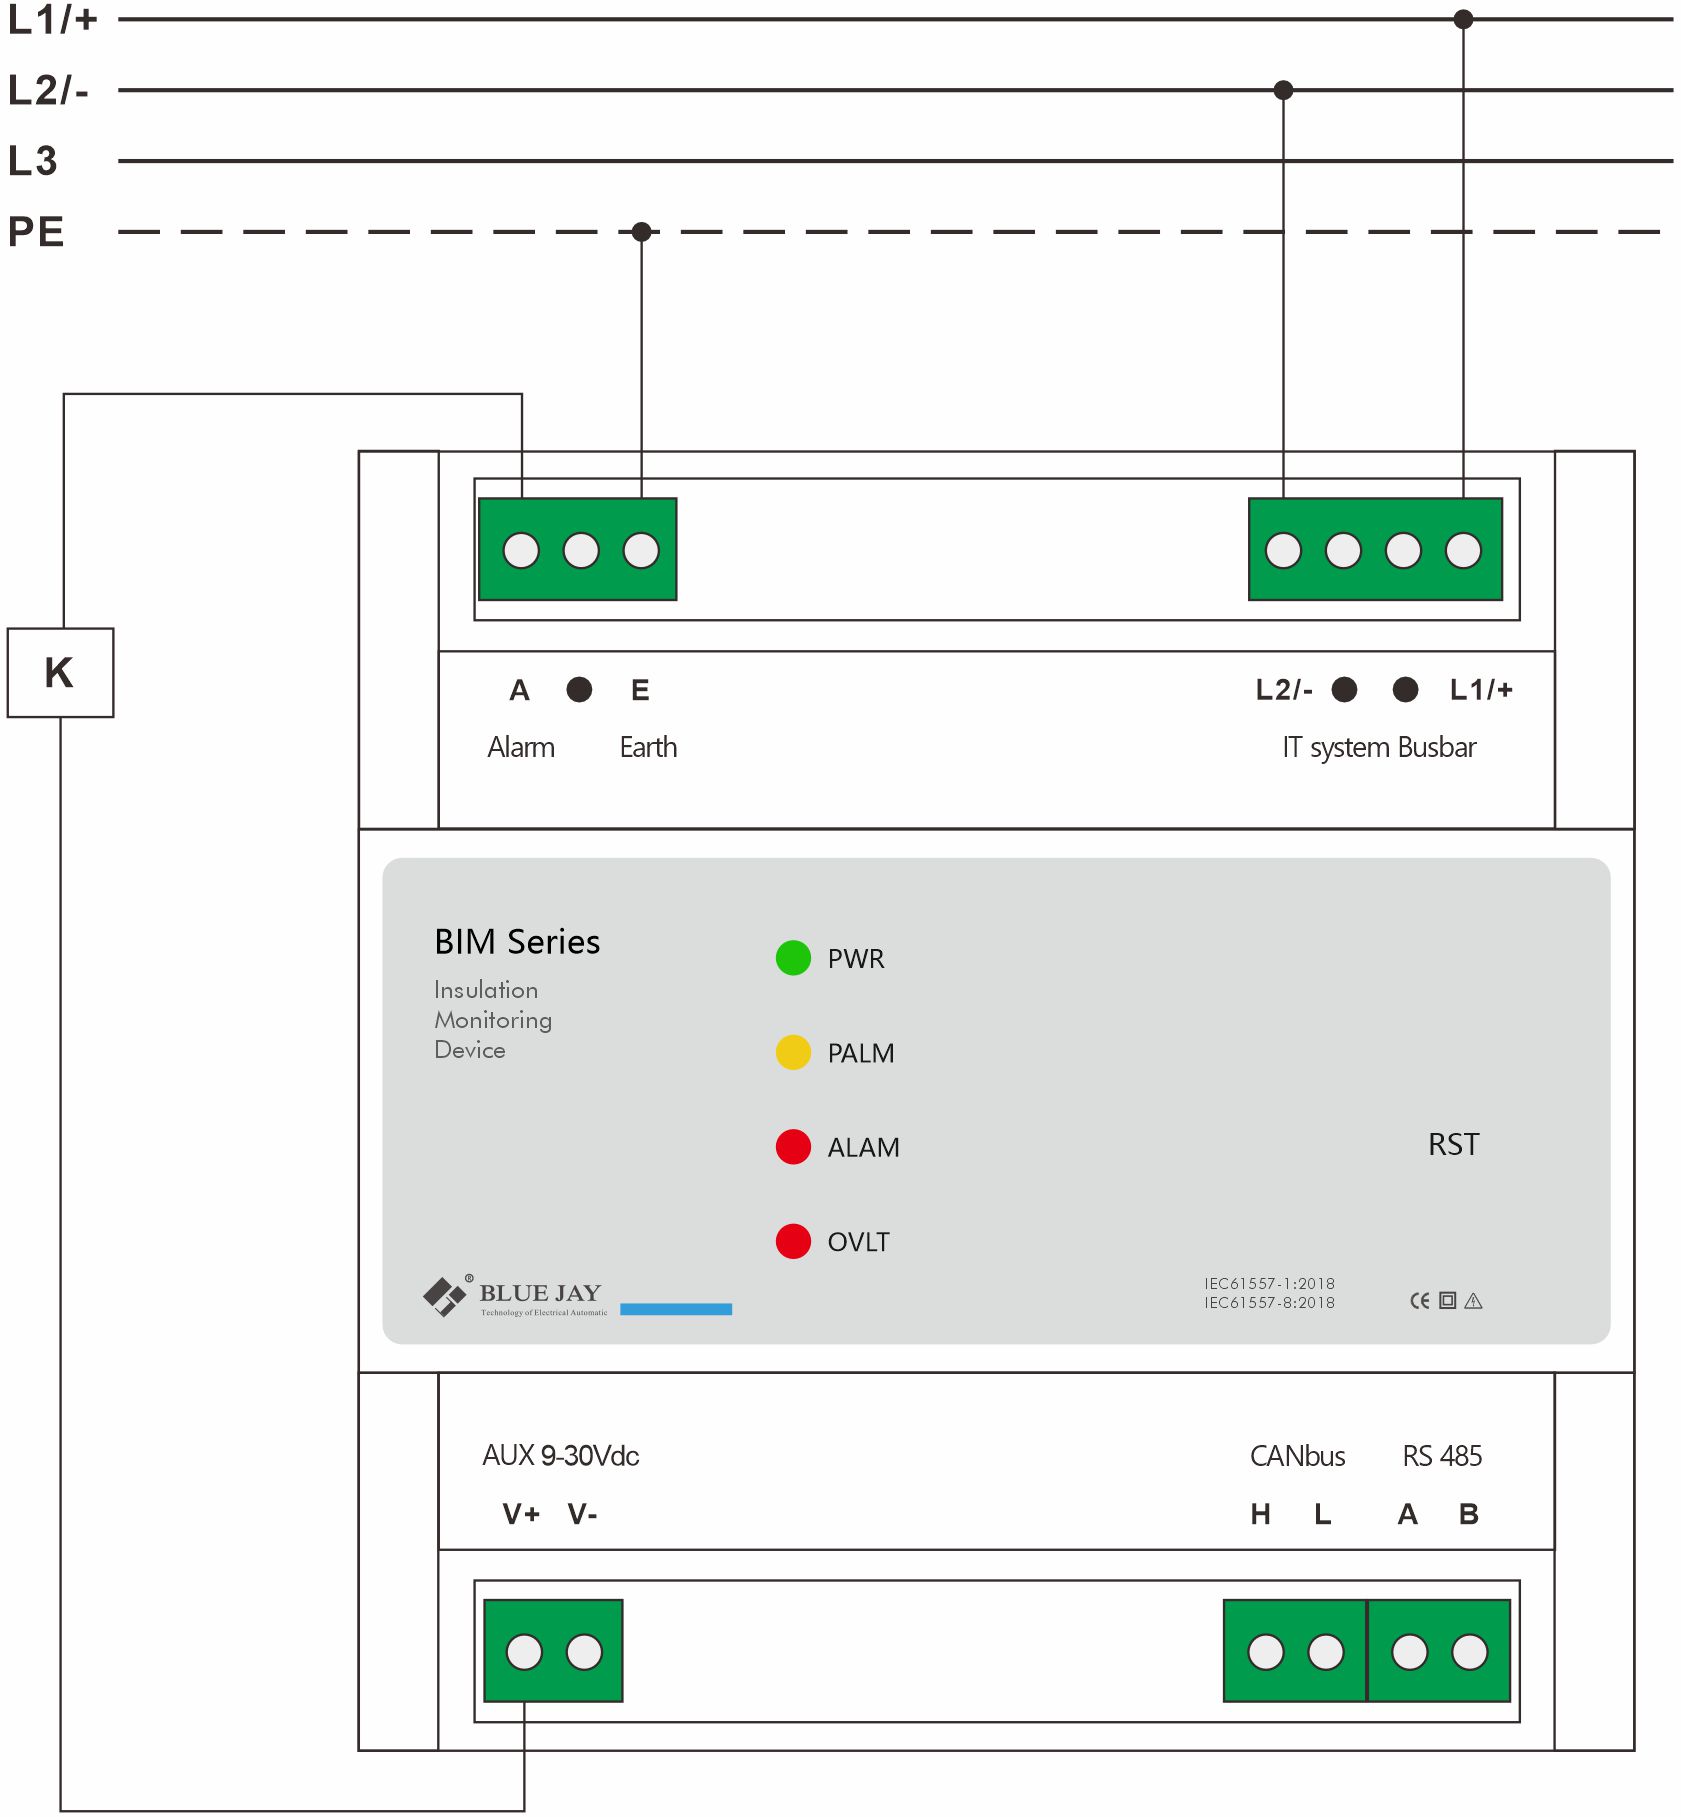Click the CE certification mark
The width and height of the screenshot is (1681, 1817).
[x=1419, y=1301]
